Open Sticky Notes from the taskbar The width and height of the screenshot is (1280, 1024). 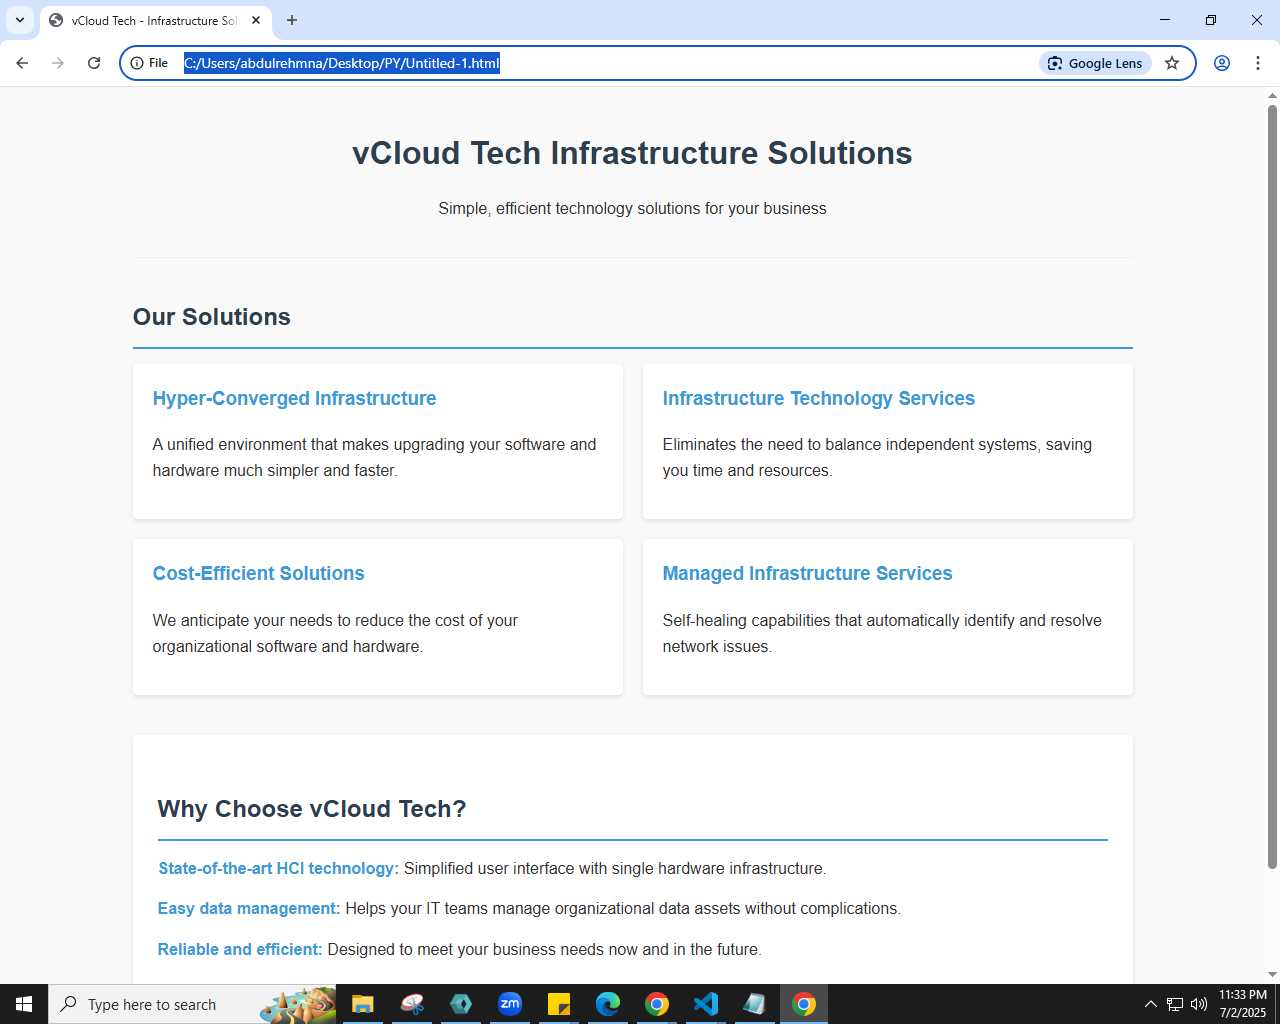tap(559, 1004)
